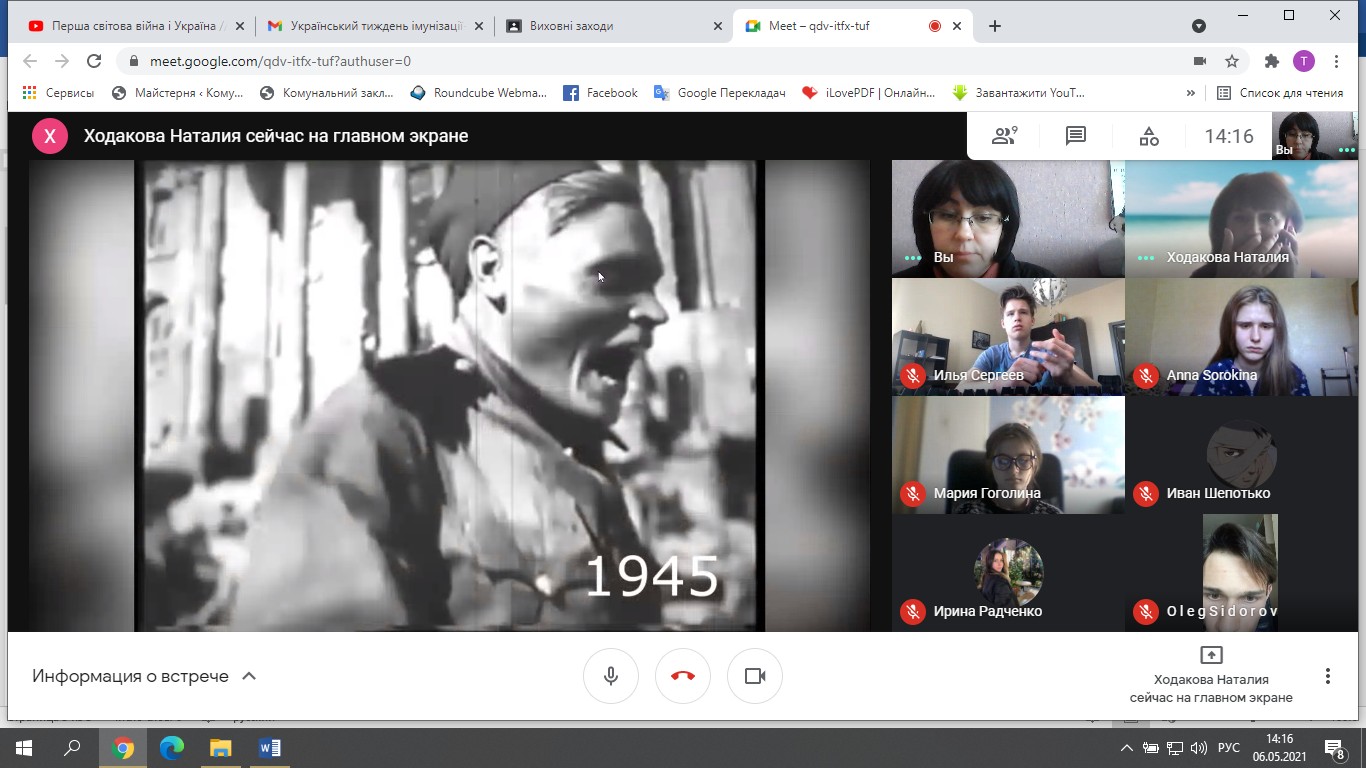Select Илья Сергеев's video tile
Screen dimensions: 1366x768
1008,336
